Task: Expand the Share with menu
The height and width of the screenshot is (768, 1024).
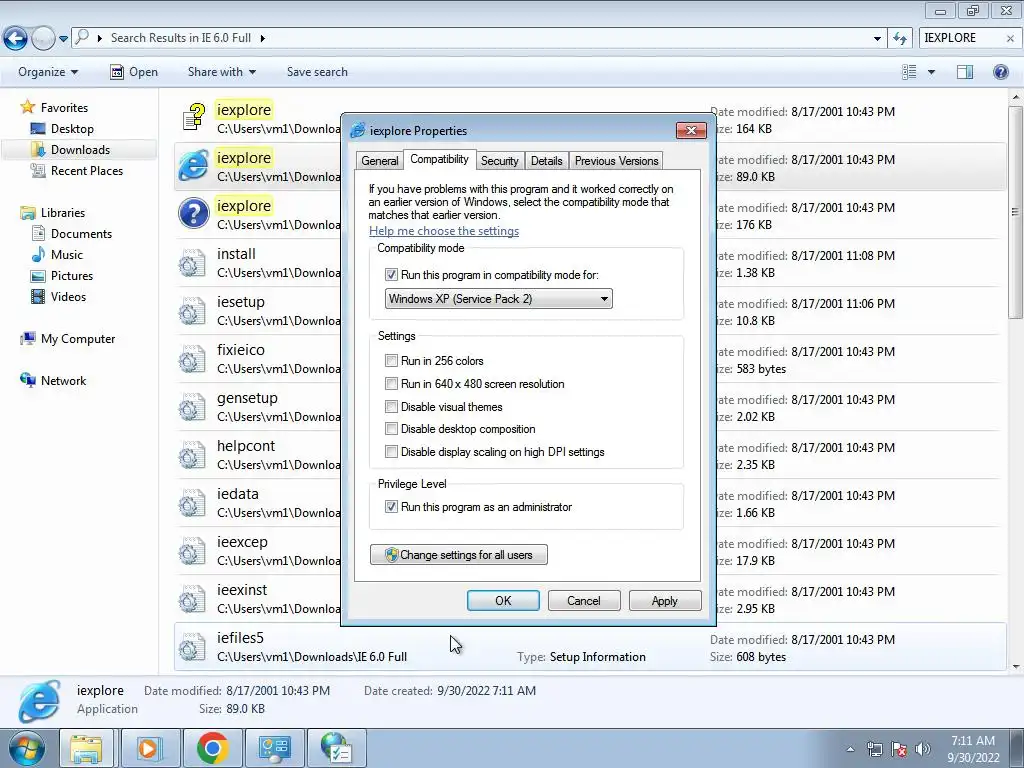Action: coord(221,72)
